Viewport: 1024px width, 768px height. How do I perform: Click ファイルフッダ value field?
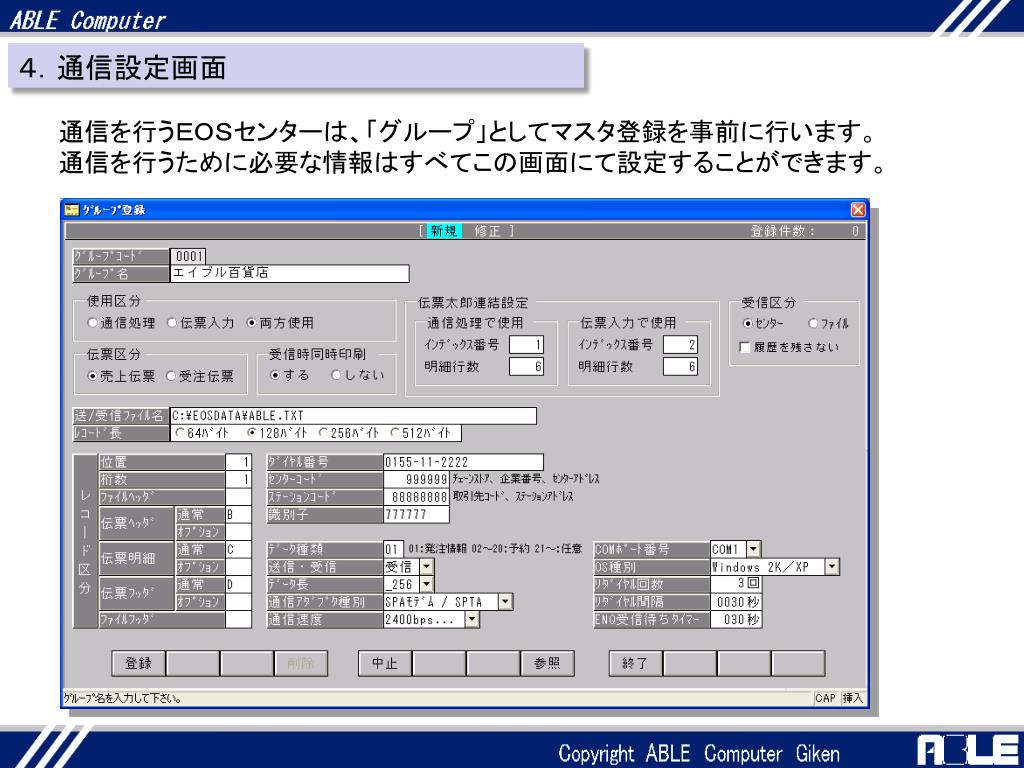pyautogui.click(x=238, y=620)
